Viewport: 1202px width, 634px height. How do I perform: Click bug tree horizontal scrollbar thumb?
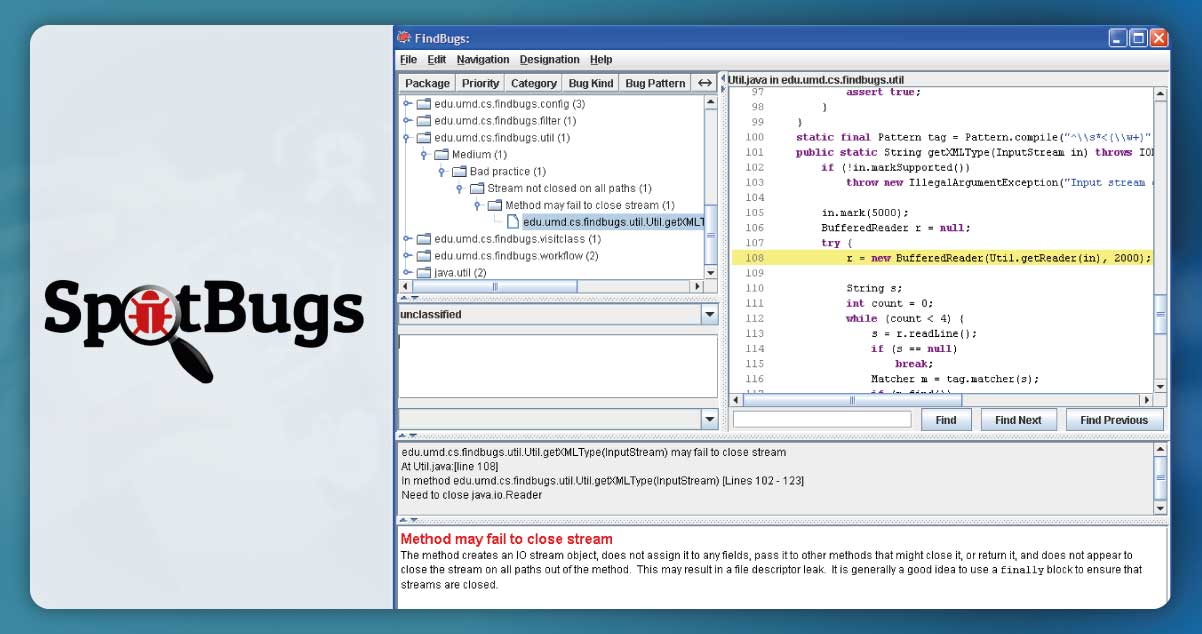click(x=496, y=286)
